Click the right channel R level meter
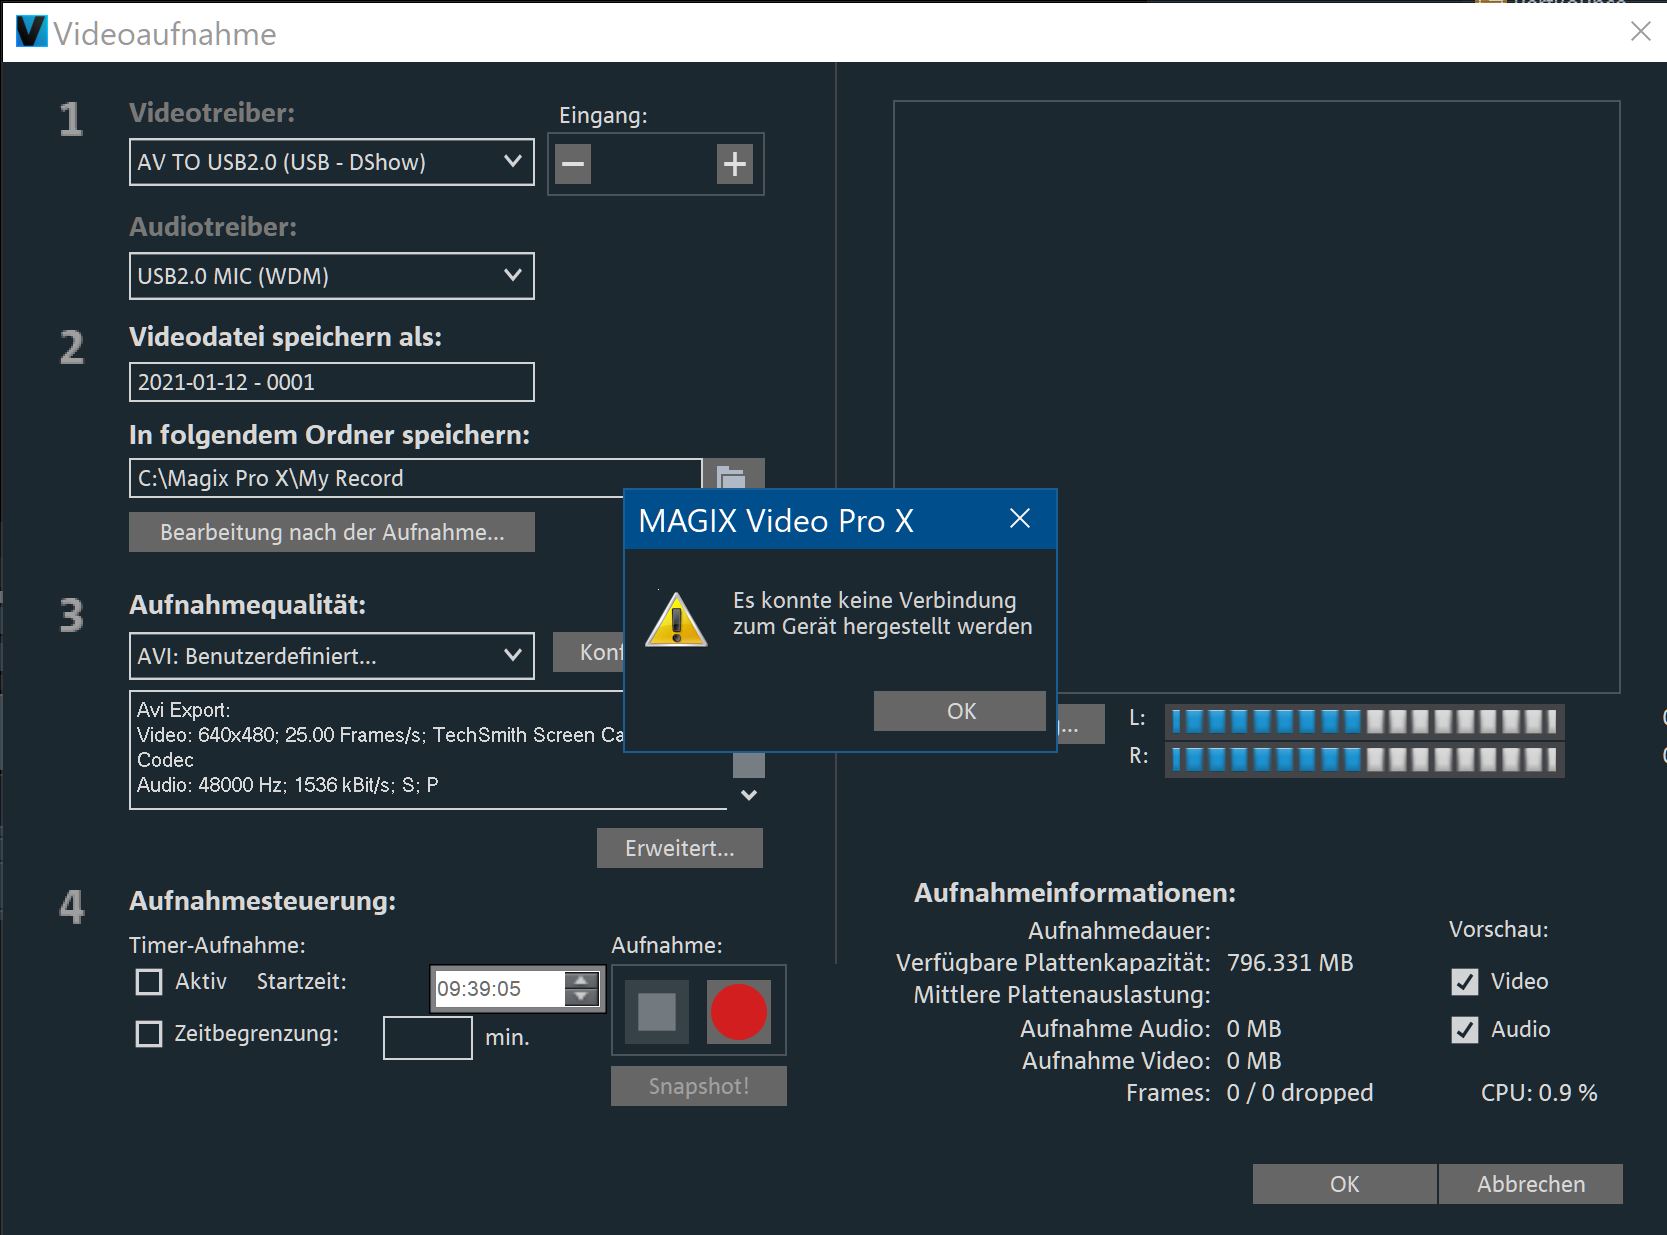Image resolution: width=1667 pixels, height=1235 pixels. pos(1364,759)
